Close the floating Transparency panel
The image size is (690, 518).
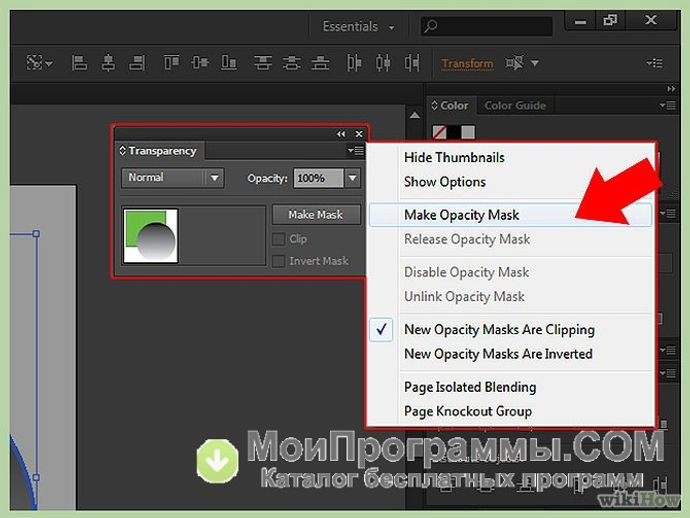coord(359,134)
